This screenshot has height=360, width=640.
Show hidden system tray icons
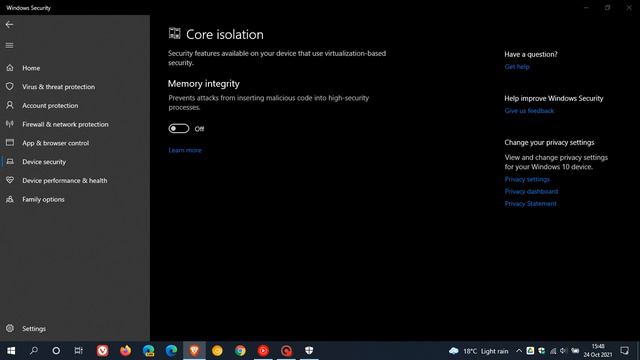pyautogui.click(x=519, y=351)
